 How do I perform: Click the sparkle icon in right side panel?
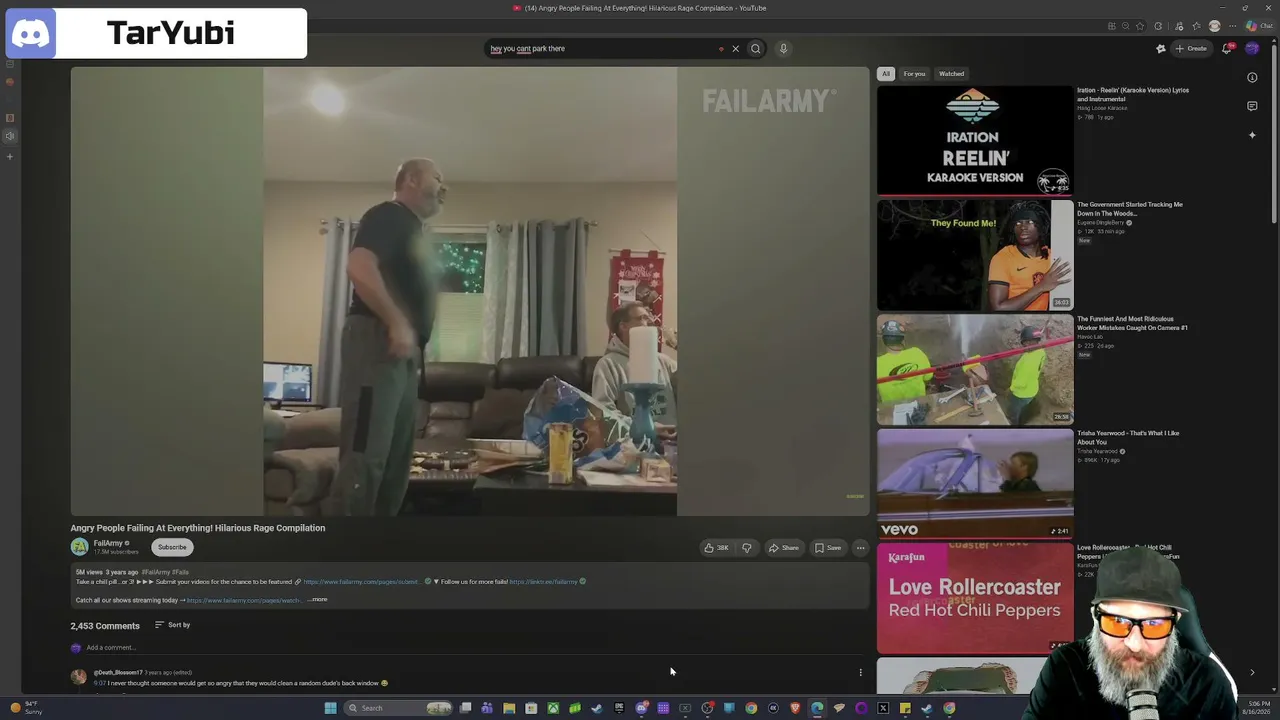point(1252,135)
